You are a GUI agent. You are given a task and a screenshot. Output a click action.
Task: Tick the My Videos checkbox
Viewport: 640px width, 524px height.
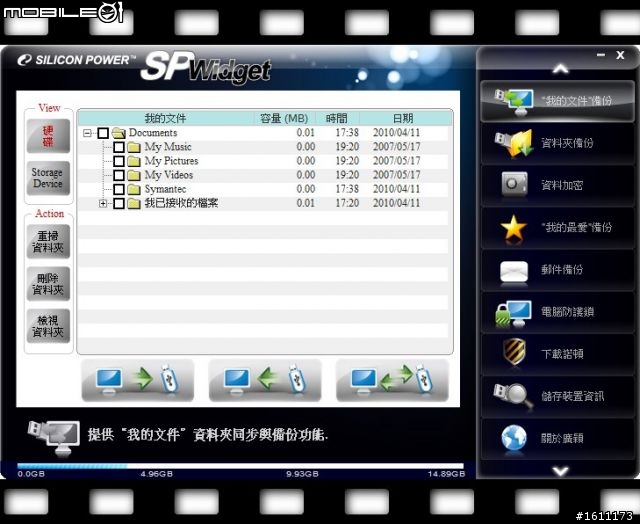click(119, 175)
